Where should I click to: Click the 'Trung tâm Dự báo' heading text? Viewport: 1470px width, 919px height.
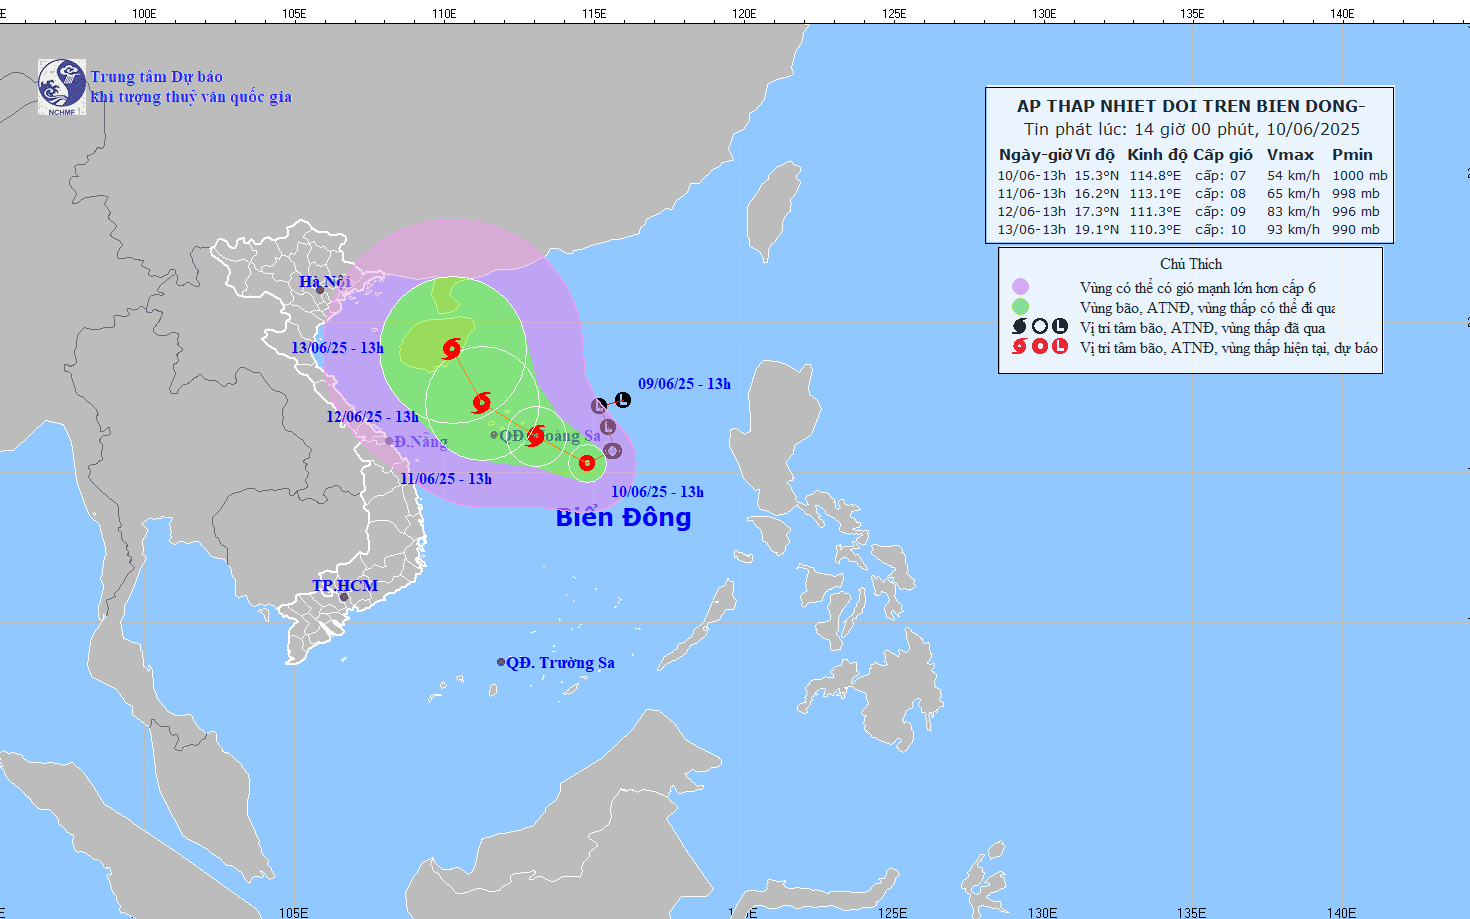coord(156,77)
